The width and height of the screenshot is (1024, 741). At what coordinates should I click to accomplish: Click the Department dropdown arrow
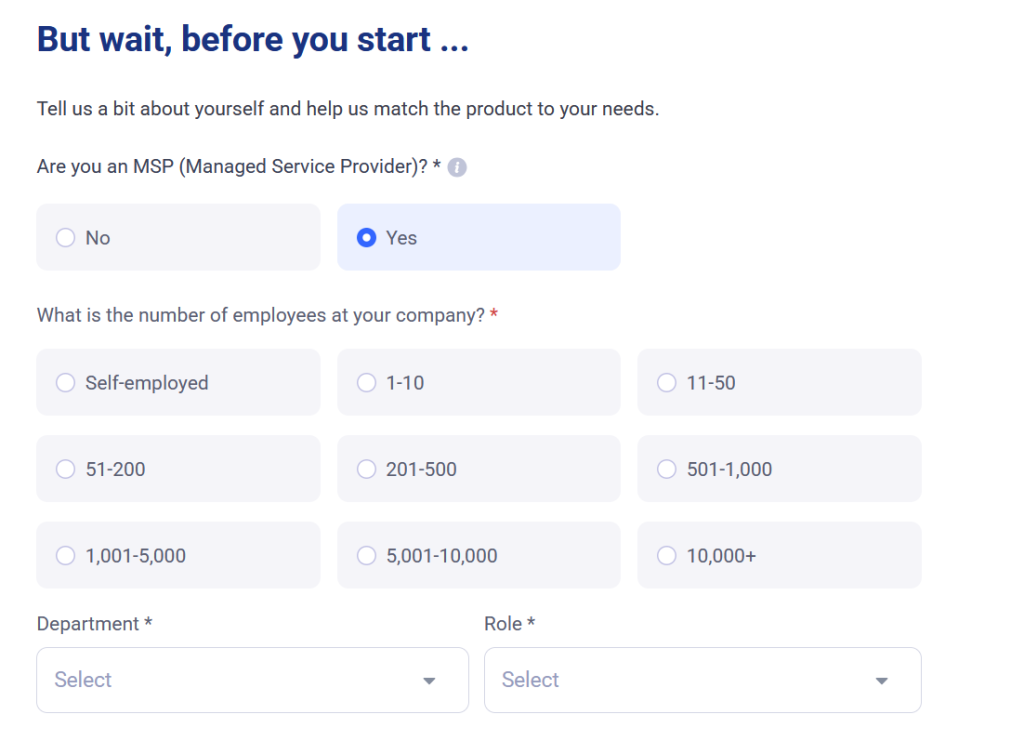coord(429,681)
